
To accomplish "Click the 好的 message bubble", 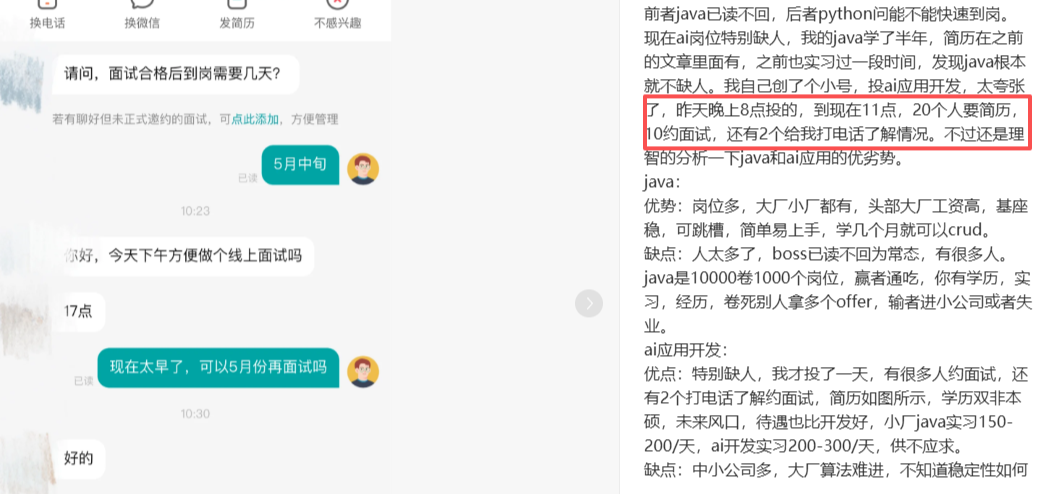I will tap(78, 459).
